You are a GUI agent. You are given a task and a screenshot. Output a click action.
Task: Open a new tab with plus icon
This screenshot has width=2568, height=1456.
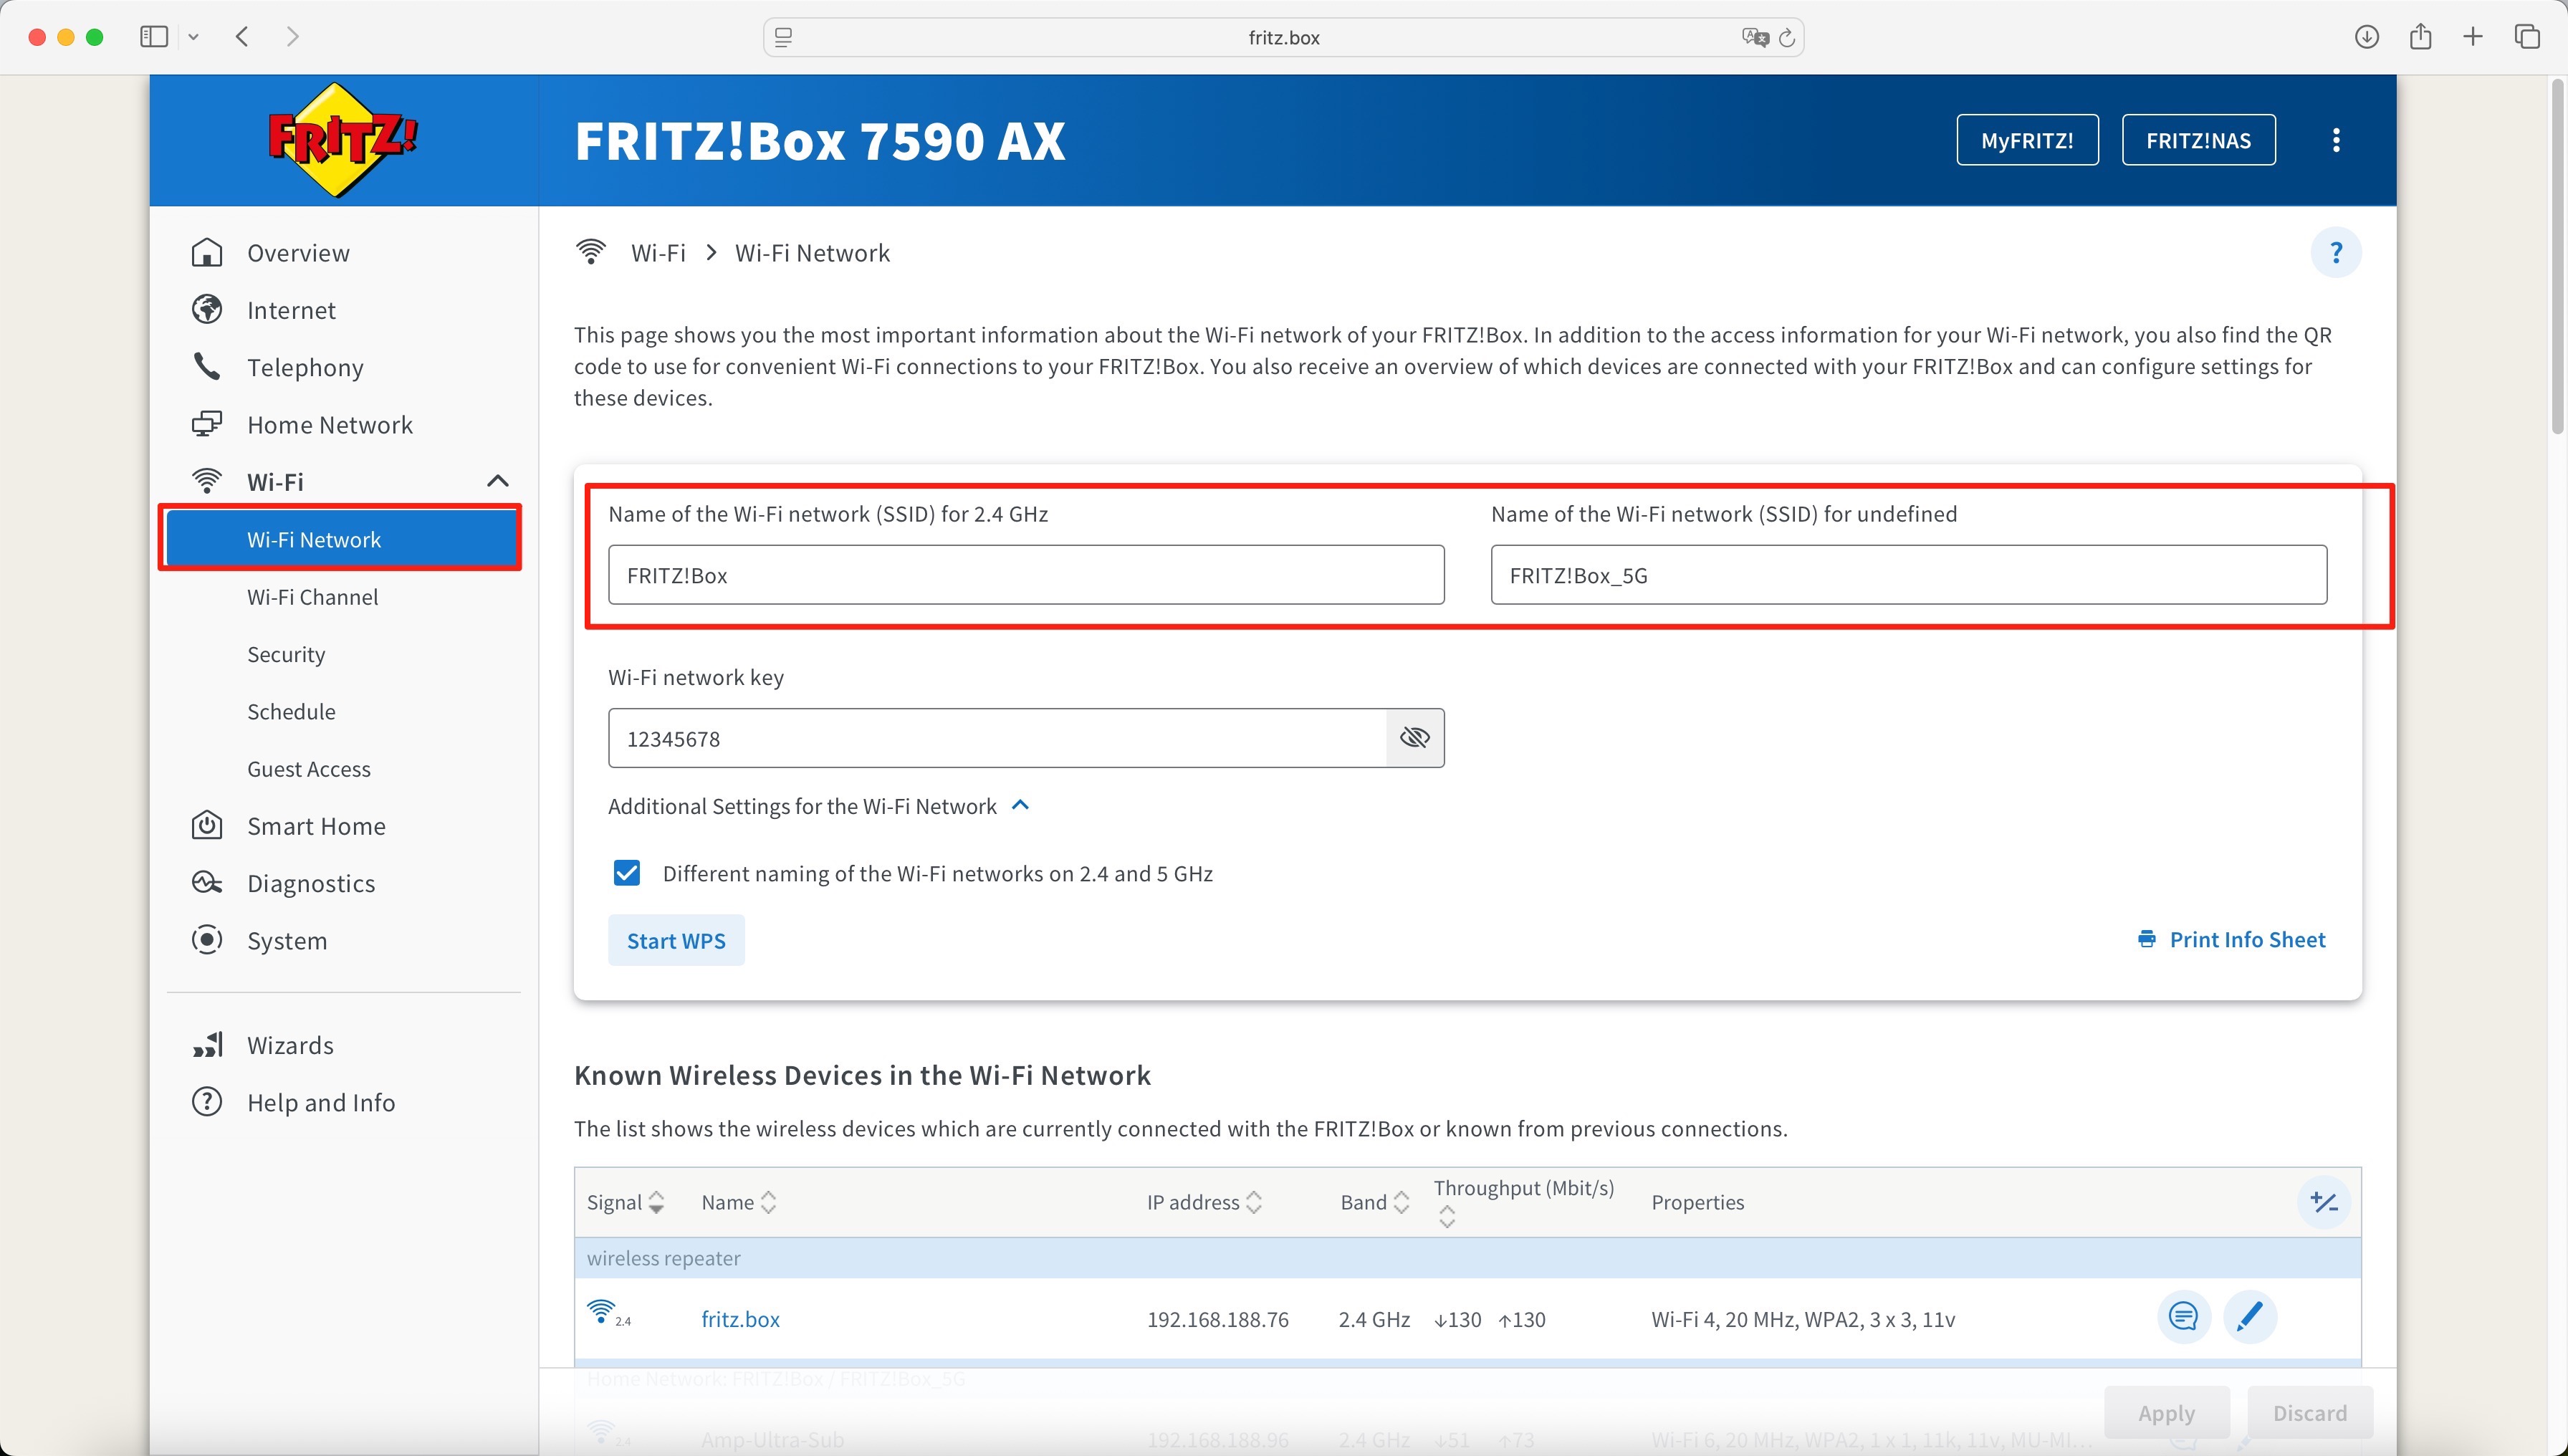pyautogui.click(x=2473, y=37)
